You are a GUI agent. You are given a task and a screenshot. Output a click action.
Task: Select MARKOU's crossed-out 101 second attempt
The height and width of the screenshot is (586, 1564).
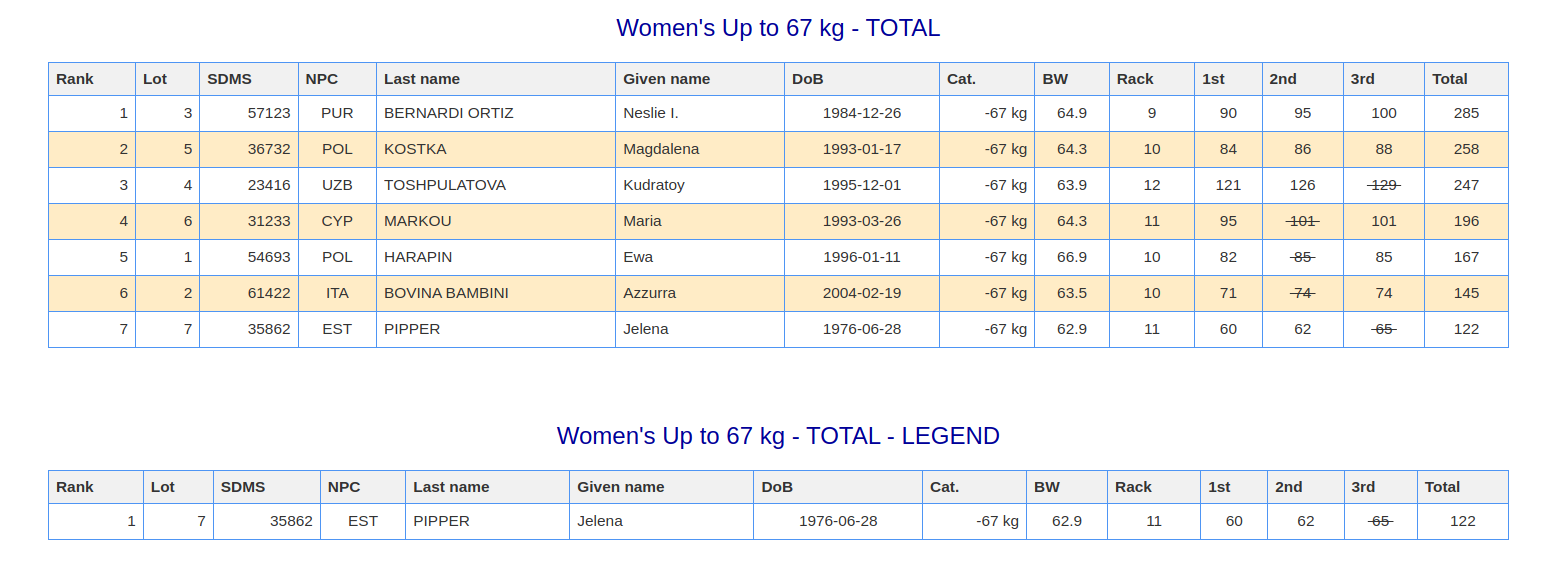point(1302,221)
